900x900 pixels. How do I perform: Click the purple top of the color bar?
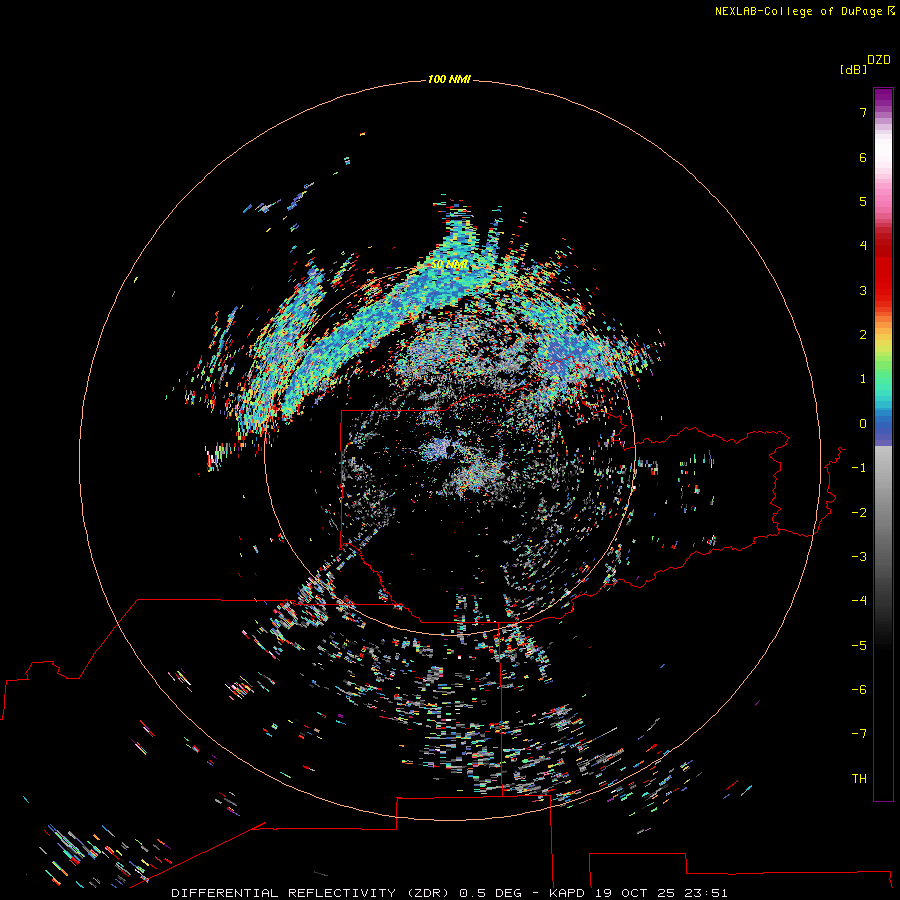(883, 98)
